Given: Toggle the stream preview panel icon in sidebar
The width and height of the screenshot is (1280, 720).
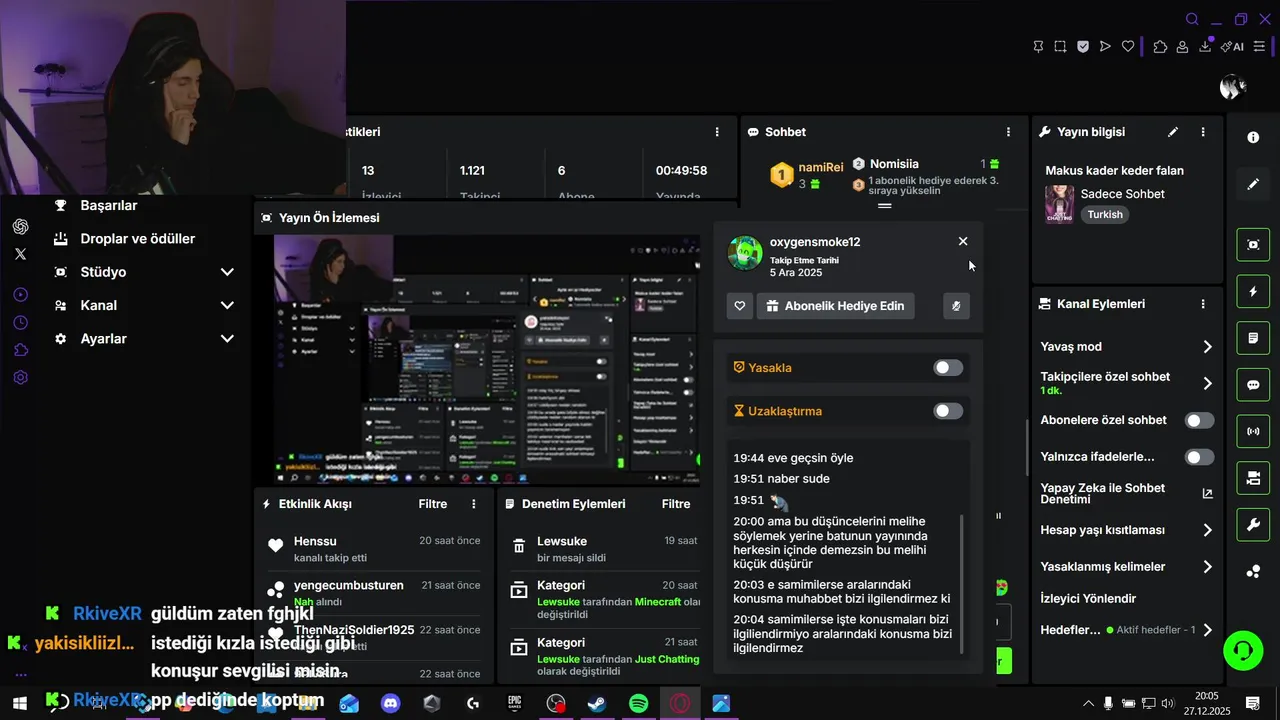Looking at the screenshot, I should tap(1253, 244).
